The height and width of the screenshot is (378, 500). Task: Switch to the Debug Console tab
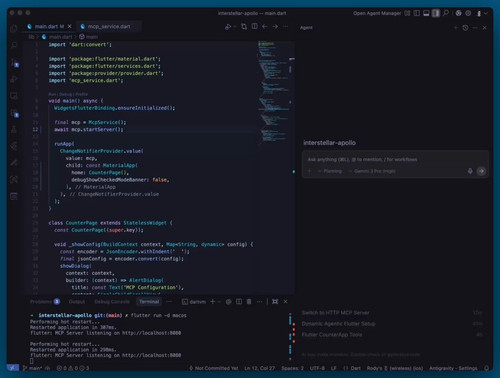pos(112,302)
